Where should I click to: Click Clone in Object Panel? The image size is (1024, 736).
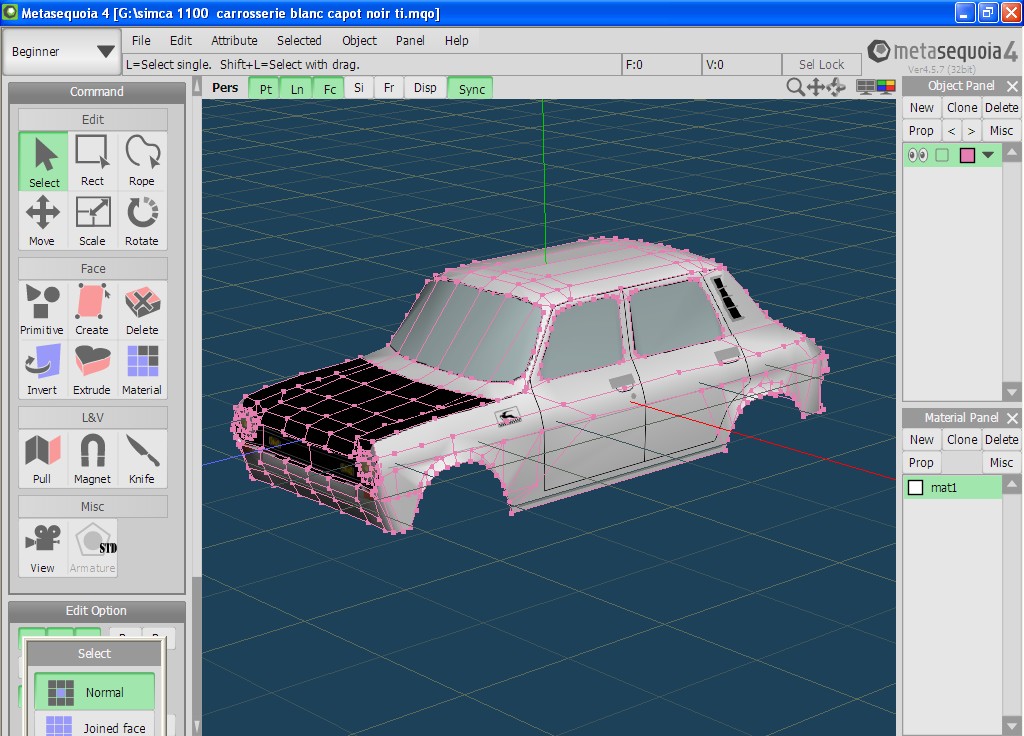[962, 108]
